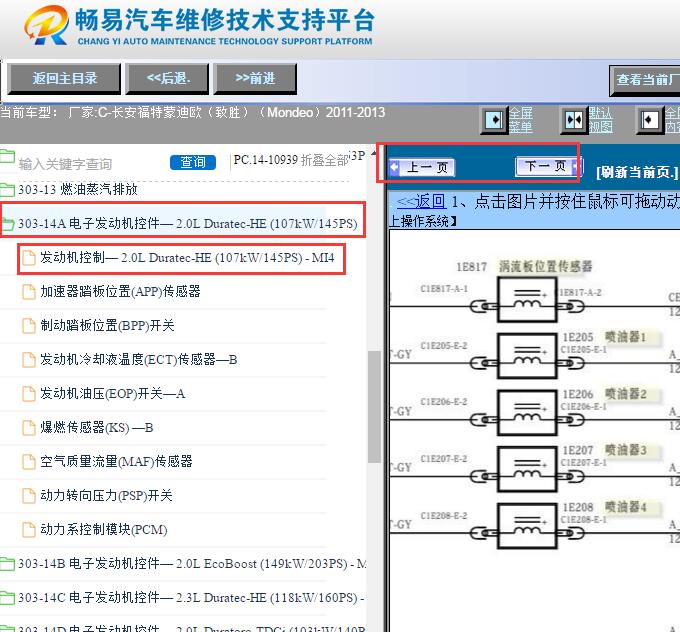Open 制动踏板位置(BPP)开关 document

pyautogui.click(x=107, y=325)
